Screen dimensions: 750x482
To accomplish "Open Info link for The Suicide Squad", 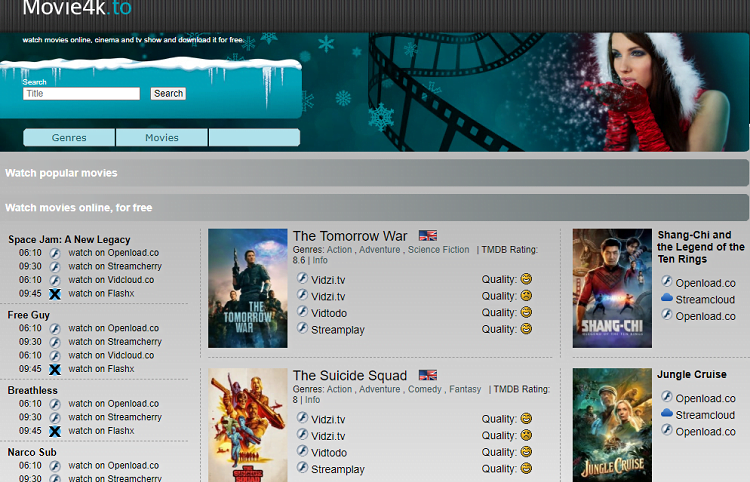I will (312, 400).
